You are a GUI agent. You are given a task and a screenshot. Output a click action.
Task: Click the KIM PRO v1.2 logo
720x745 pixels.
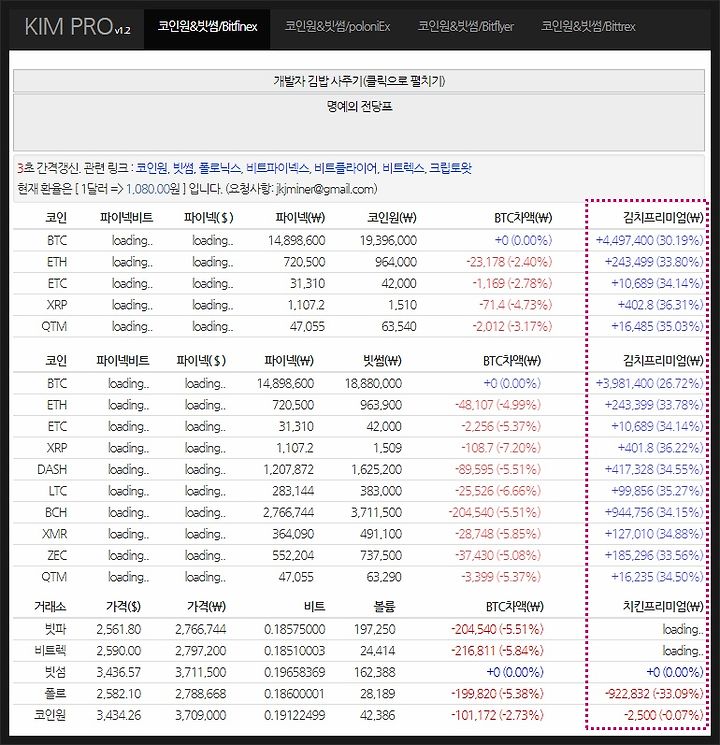click(77, 27)
